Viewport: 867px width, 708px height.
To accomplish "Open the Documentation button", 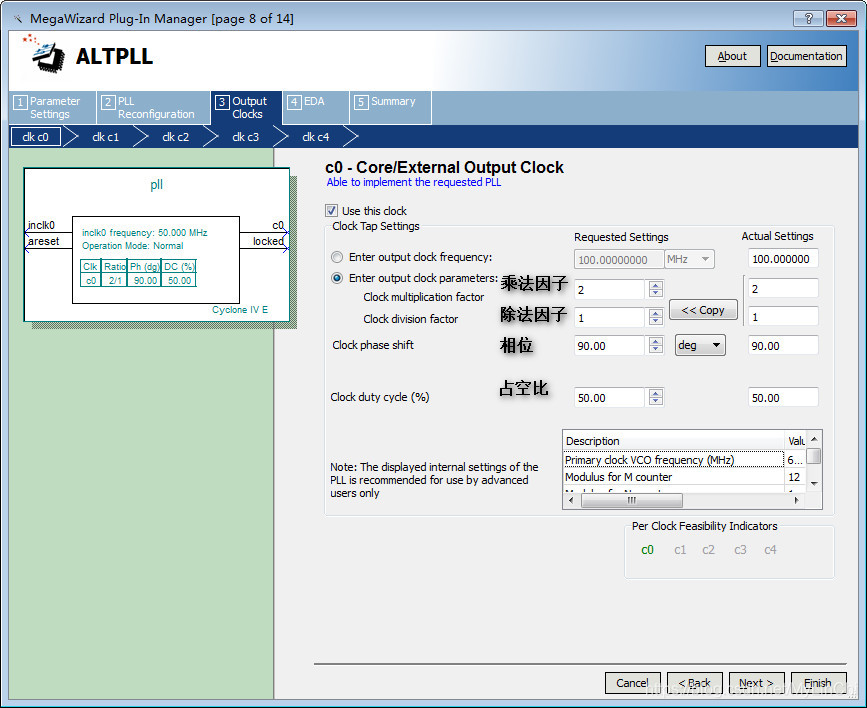I will pos(806,56).
